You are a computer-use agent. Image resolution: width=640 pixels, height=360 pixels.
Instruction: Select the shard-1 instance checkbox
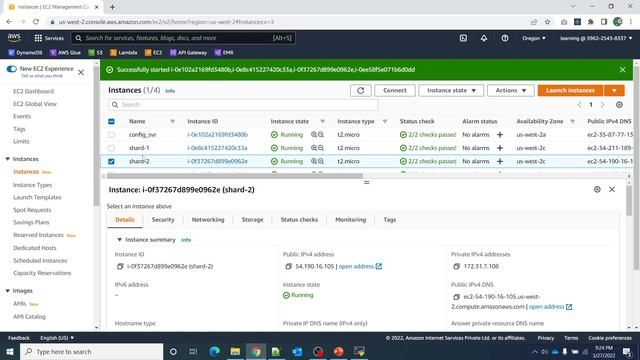click(111, 148)
